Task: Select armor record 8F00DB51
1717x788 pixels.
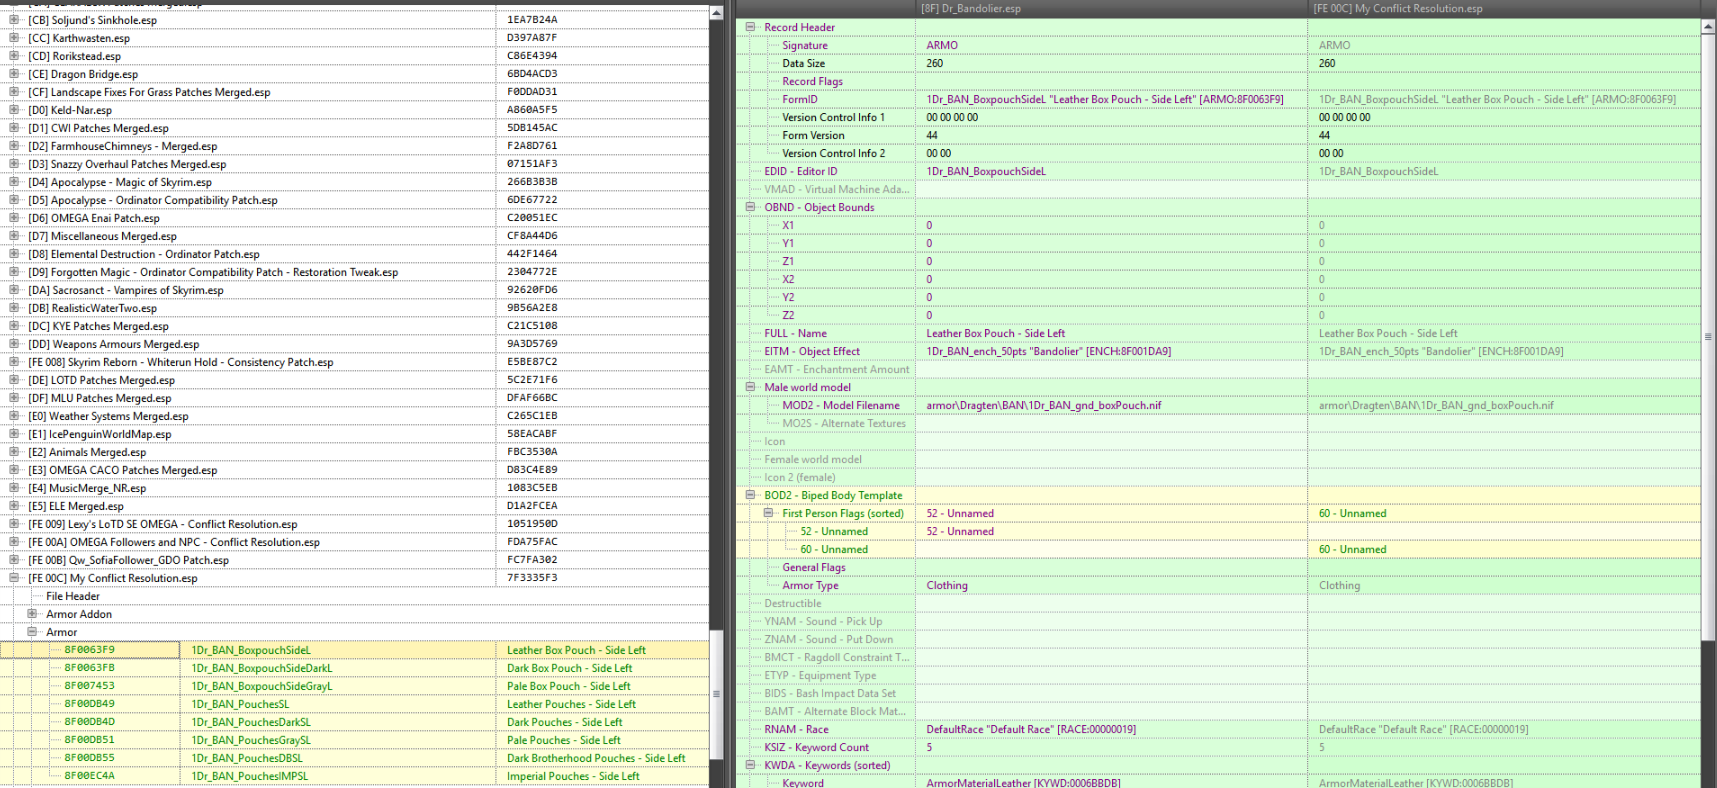Action: [89, 740]
